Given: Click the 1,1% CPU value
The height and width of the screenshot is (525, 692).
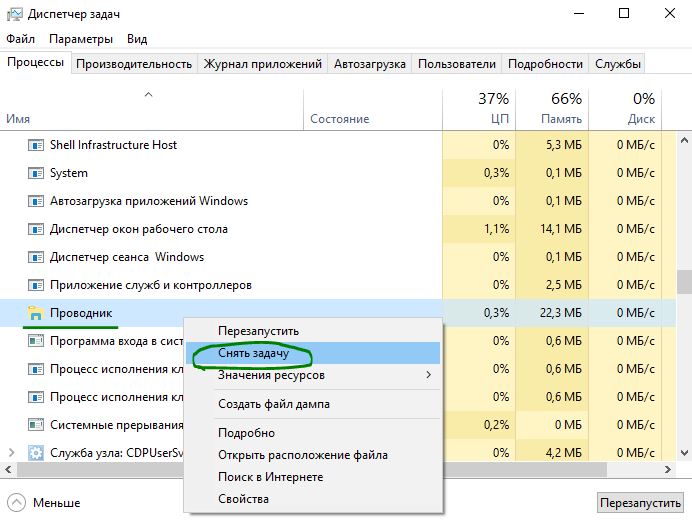Looking at the screenshot, I should [496, 229].
